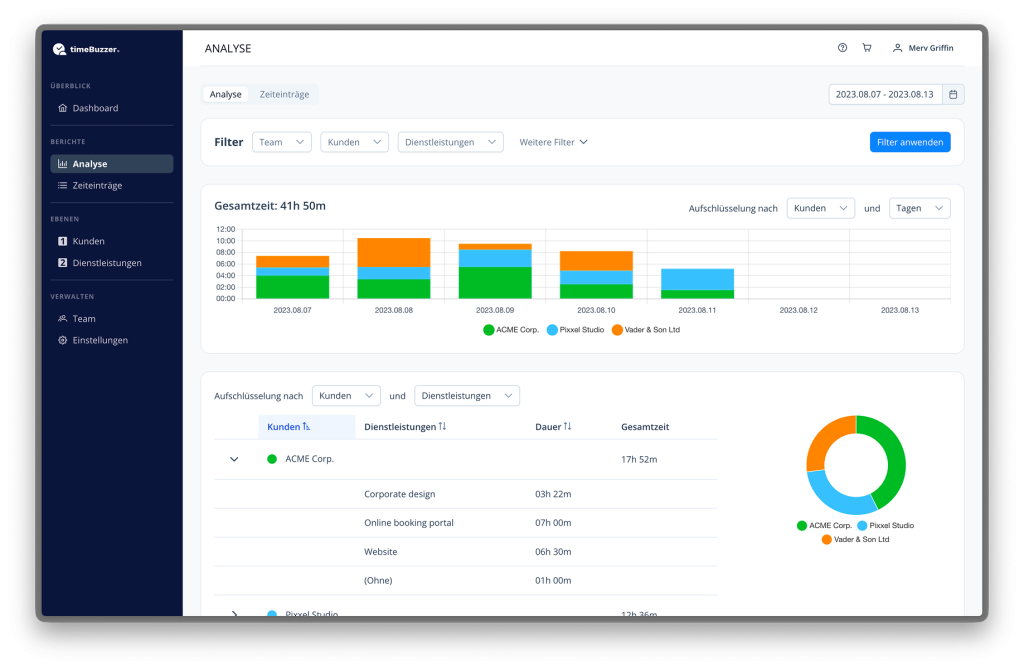
Task: Sort table by Dauer column
Action: click(553, 427)
